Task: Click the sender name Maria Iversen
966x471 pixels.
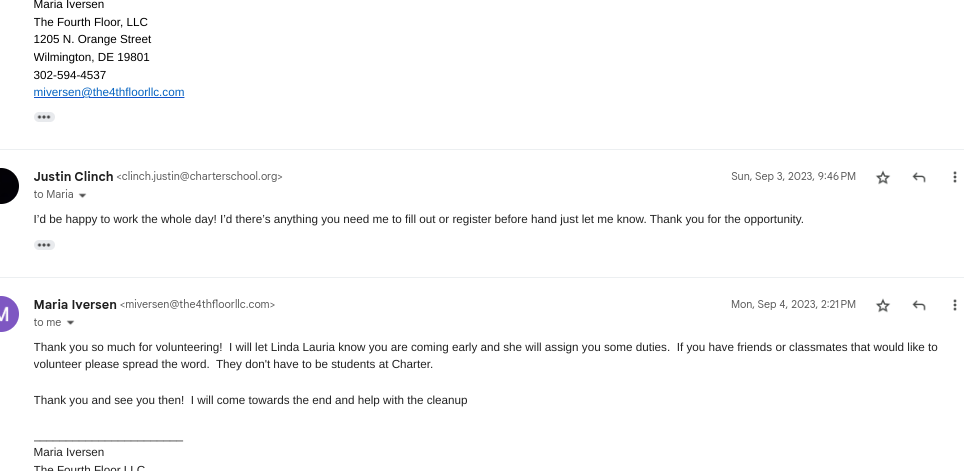Action: [75, 305]
